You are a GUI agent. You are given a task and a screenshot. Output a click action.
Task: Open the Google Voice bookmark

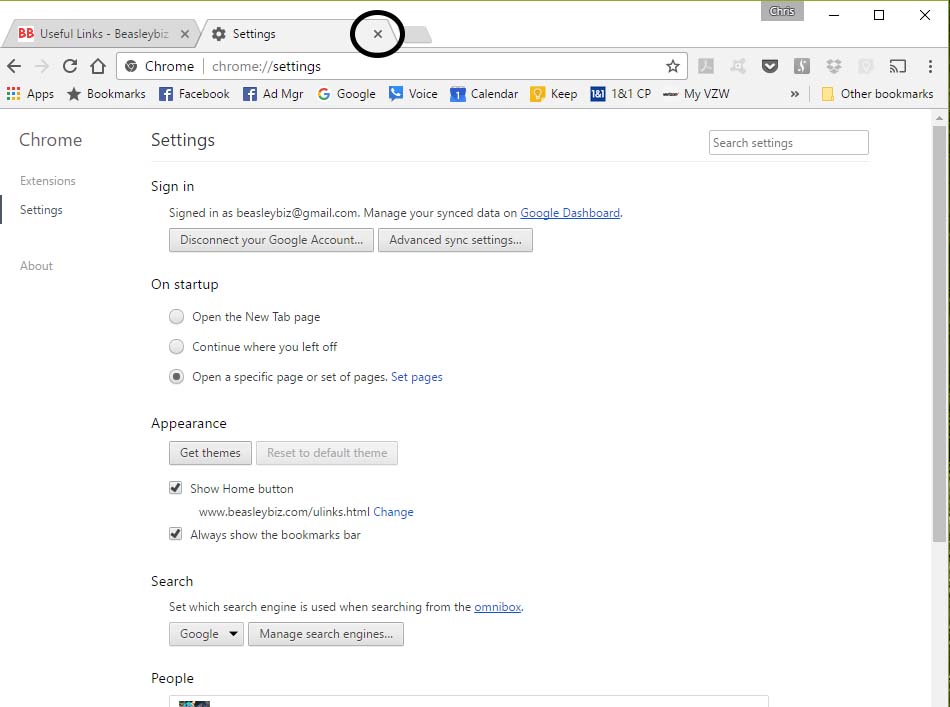coord(413,93)
